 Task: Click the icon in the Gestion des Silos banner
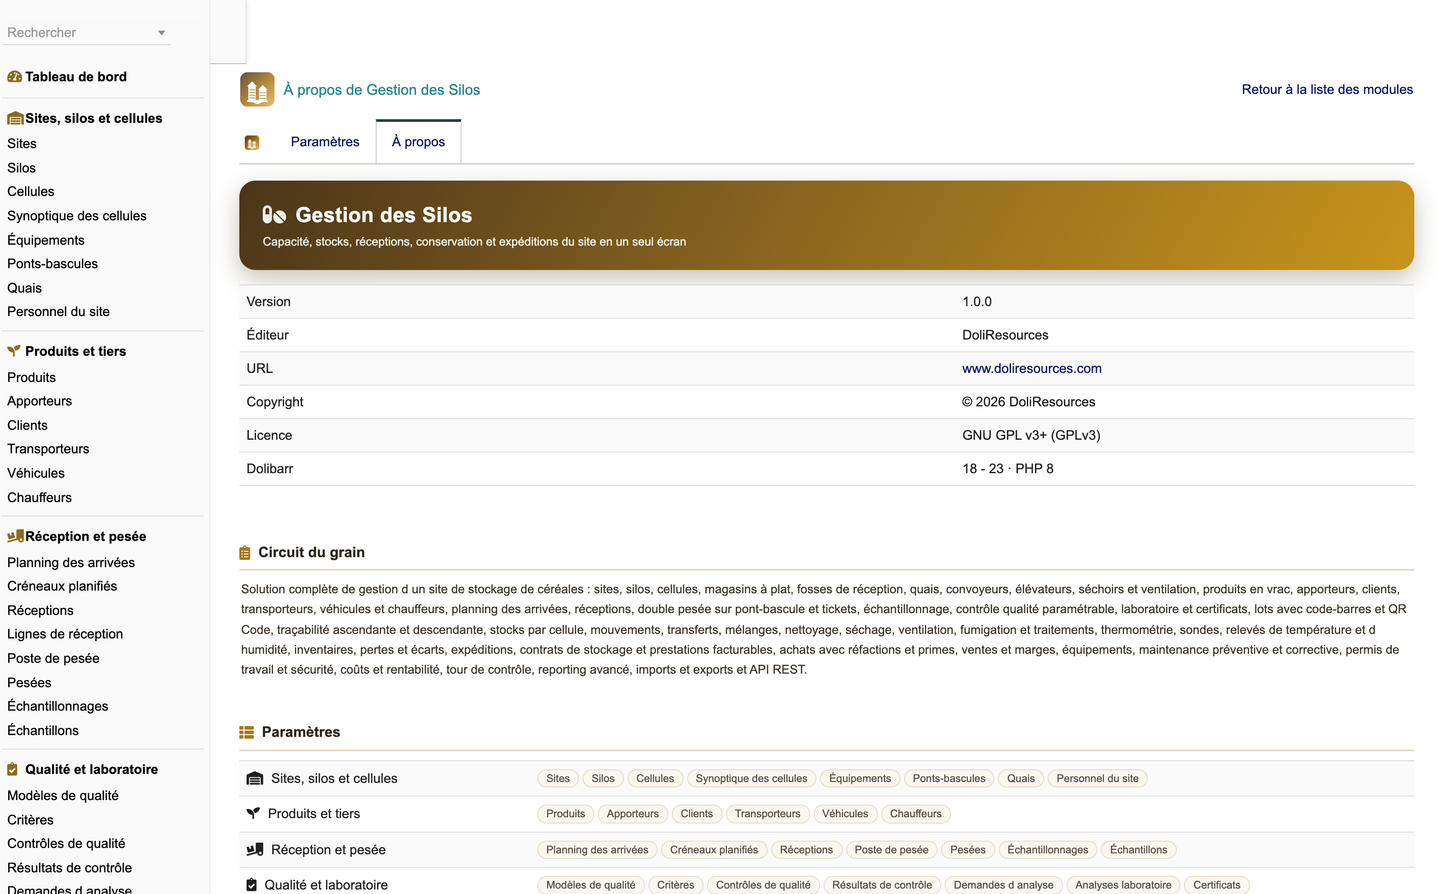(274, 215)
